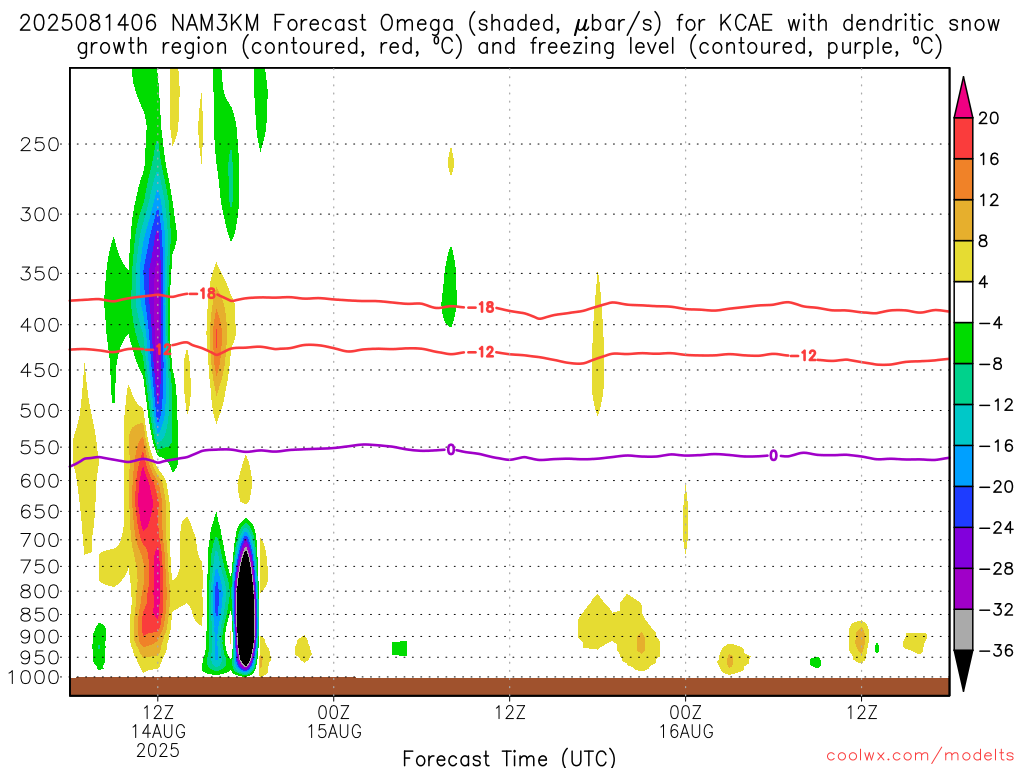Click the pink upper colorbar arrow tip

[963, 98]
